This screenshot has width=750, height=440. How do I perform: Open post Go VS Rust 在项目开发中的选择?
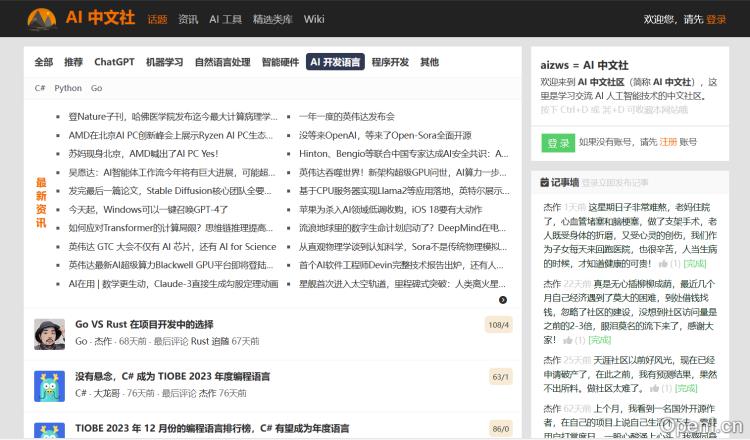tap(144, 324)
